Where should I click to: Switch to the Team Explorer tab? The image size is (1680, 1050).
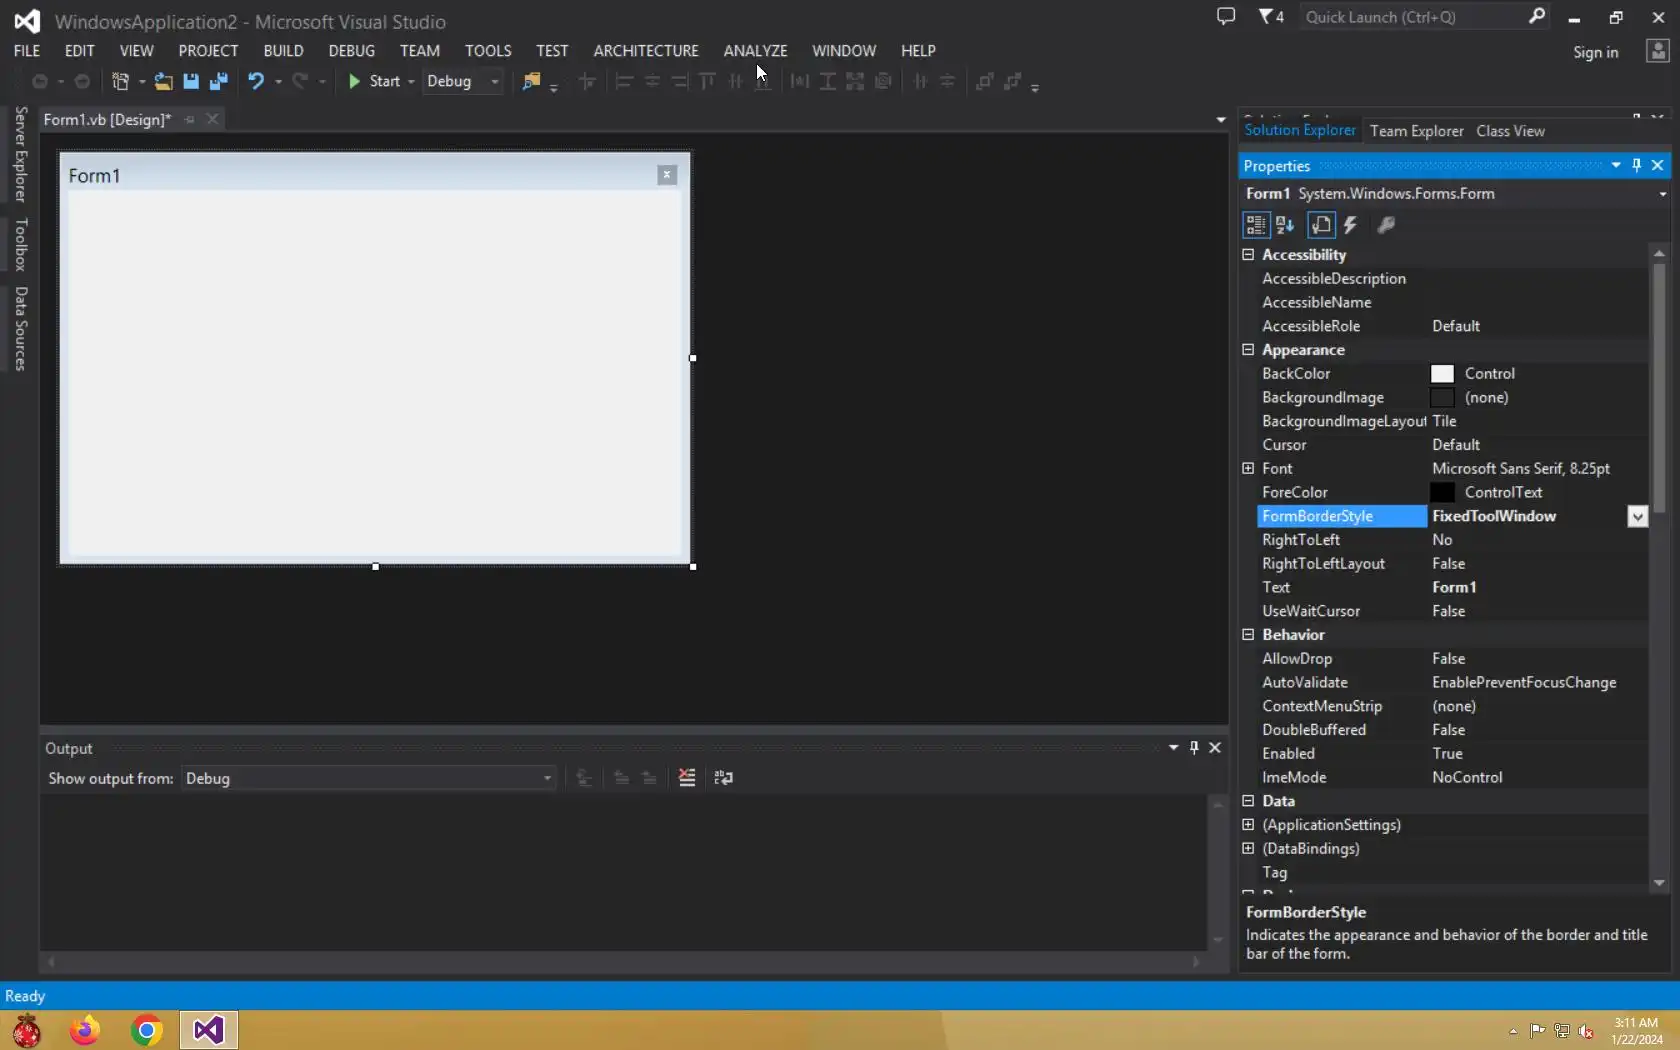pos(1416,131)
